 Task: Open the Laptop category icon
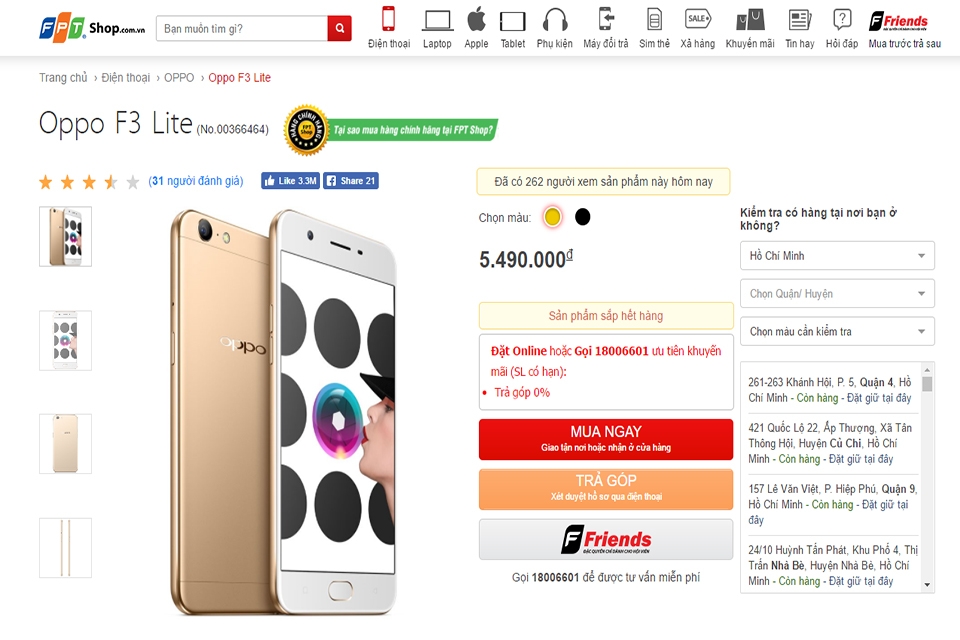[x=437, y=20]
